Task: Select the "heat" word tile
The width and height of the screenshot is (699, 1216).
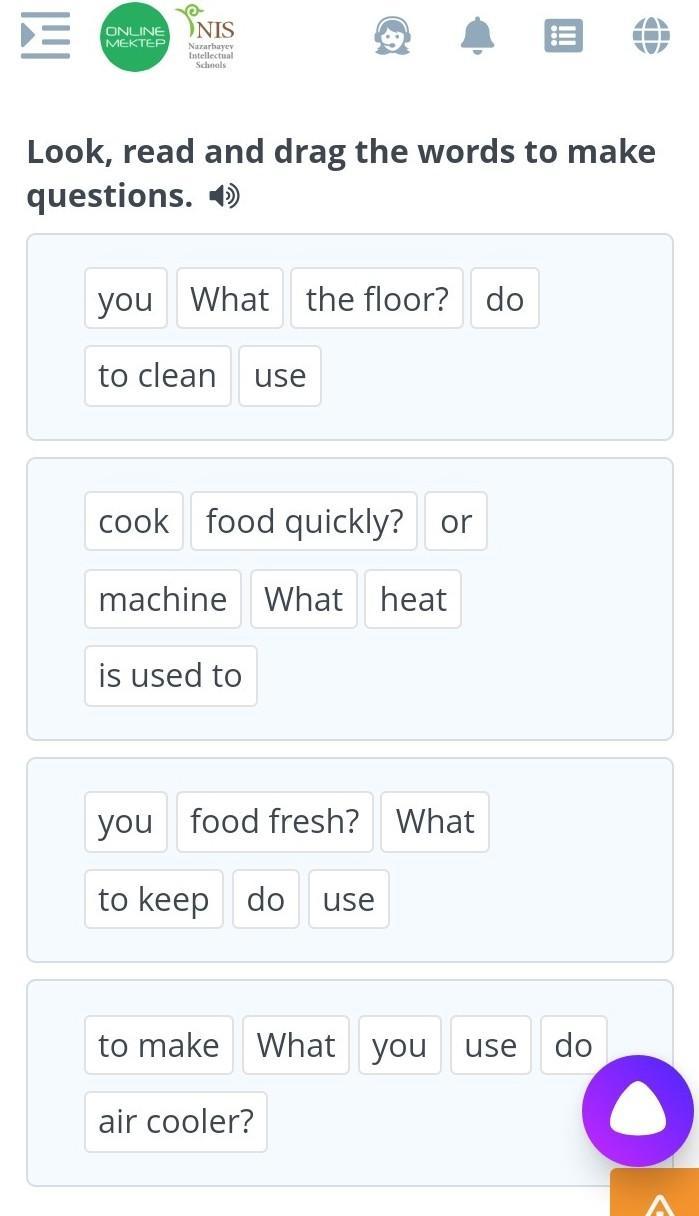Action: (x=413, y=599)
